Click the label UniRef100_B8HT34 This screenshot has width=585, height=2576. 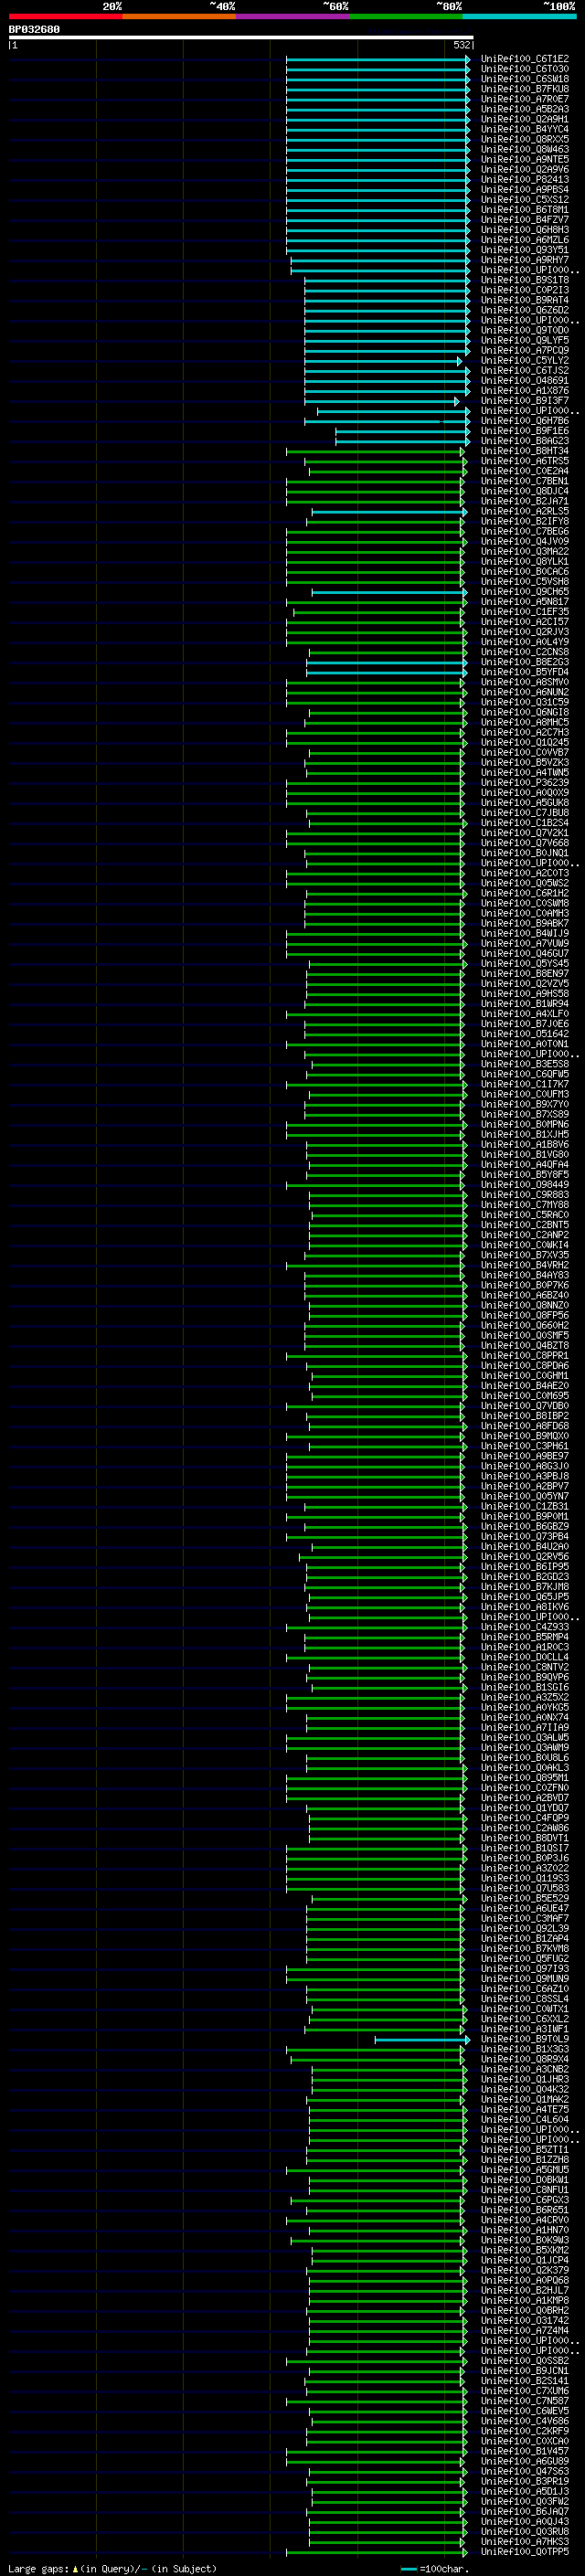[x=524, y=451]
